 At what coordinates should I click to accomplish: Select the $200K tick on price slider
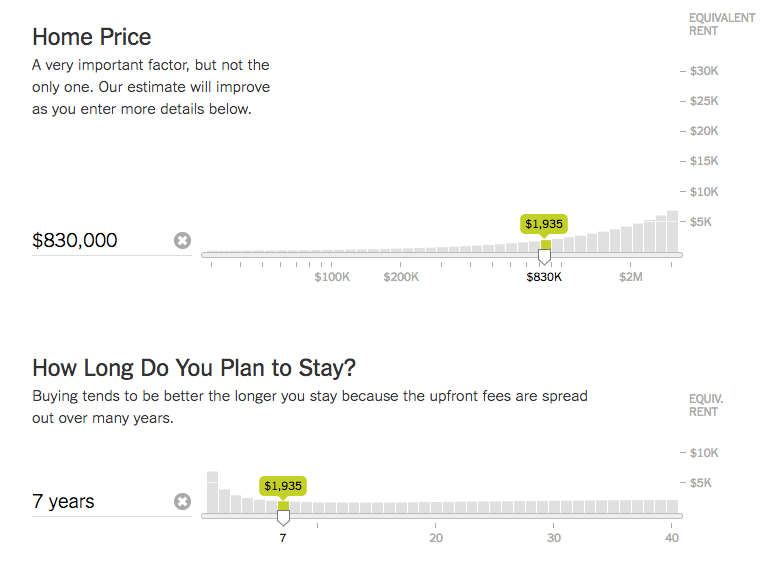[x=401, y=277]
